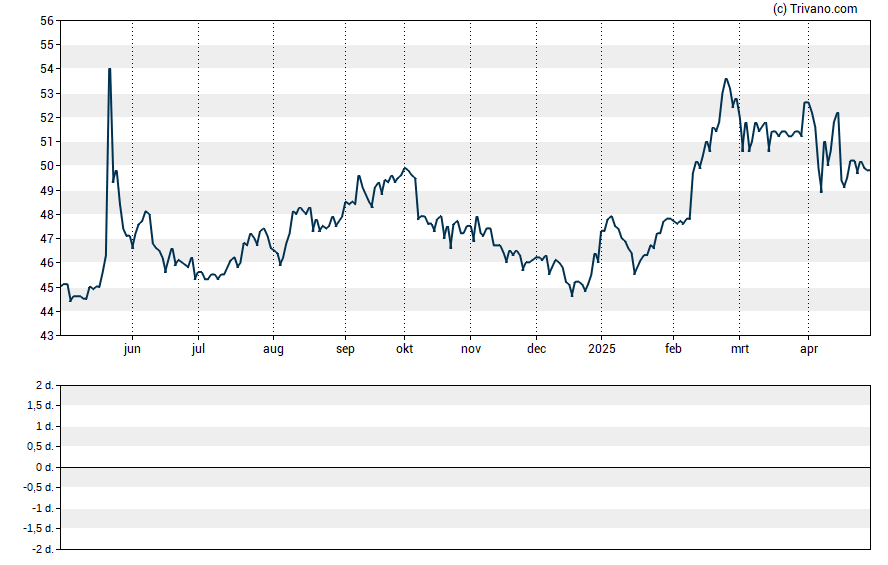The width and height of the screenshot is (888, 565).
Task: Click the '48' price axis value
Action: 47,215
